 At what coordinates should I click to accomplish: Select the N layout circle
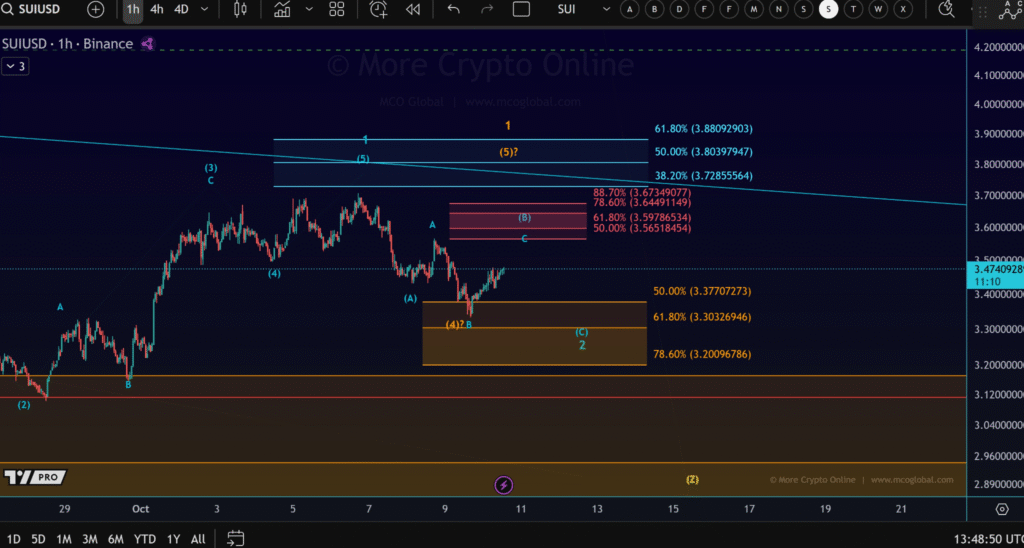pos(778,9)
